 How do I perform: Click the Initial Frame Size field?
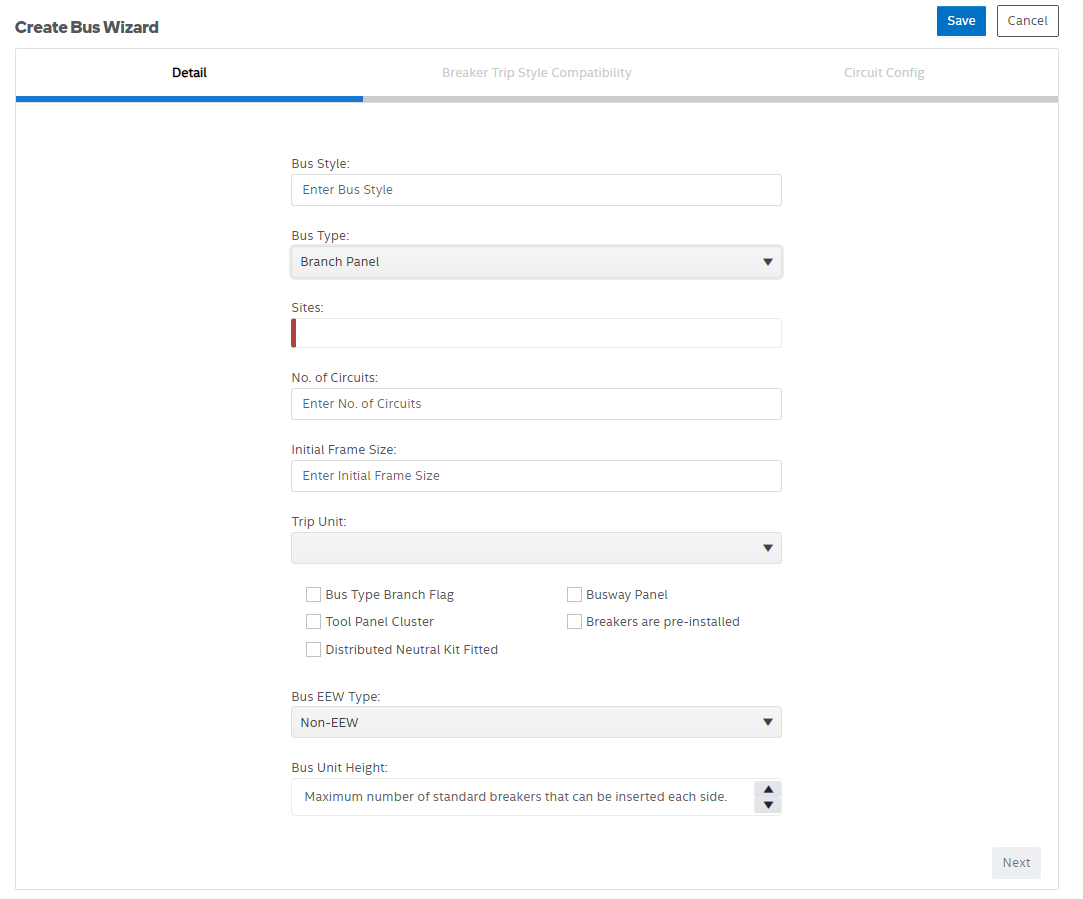click(536, 476)
